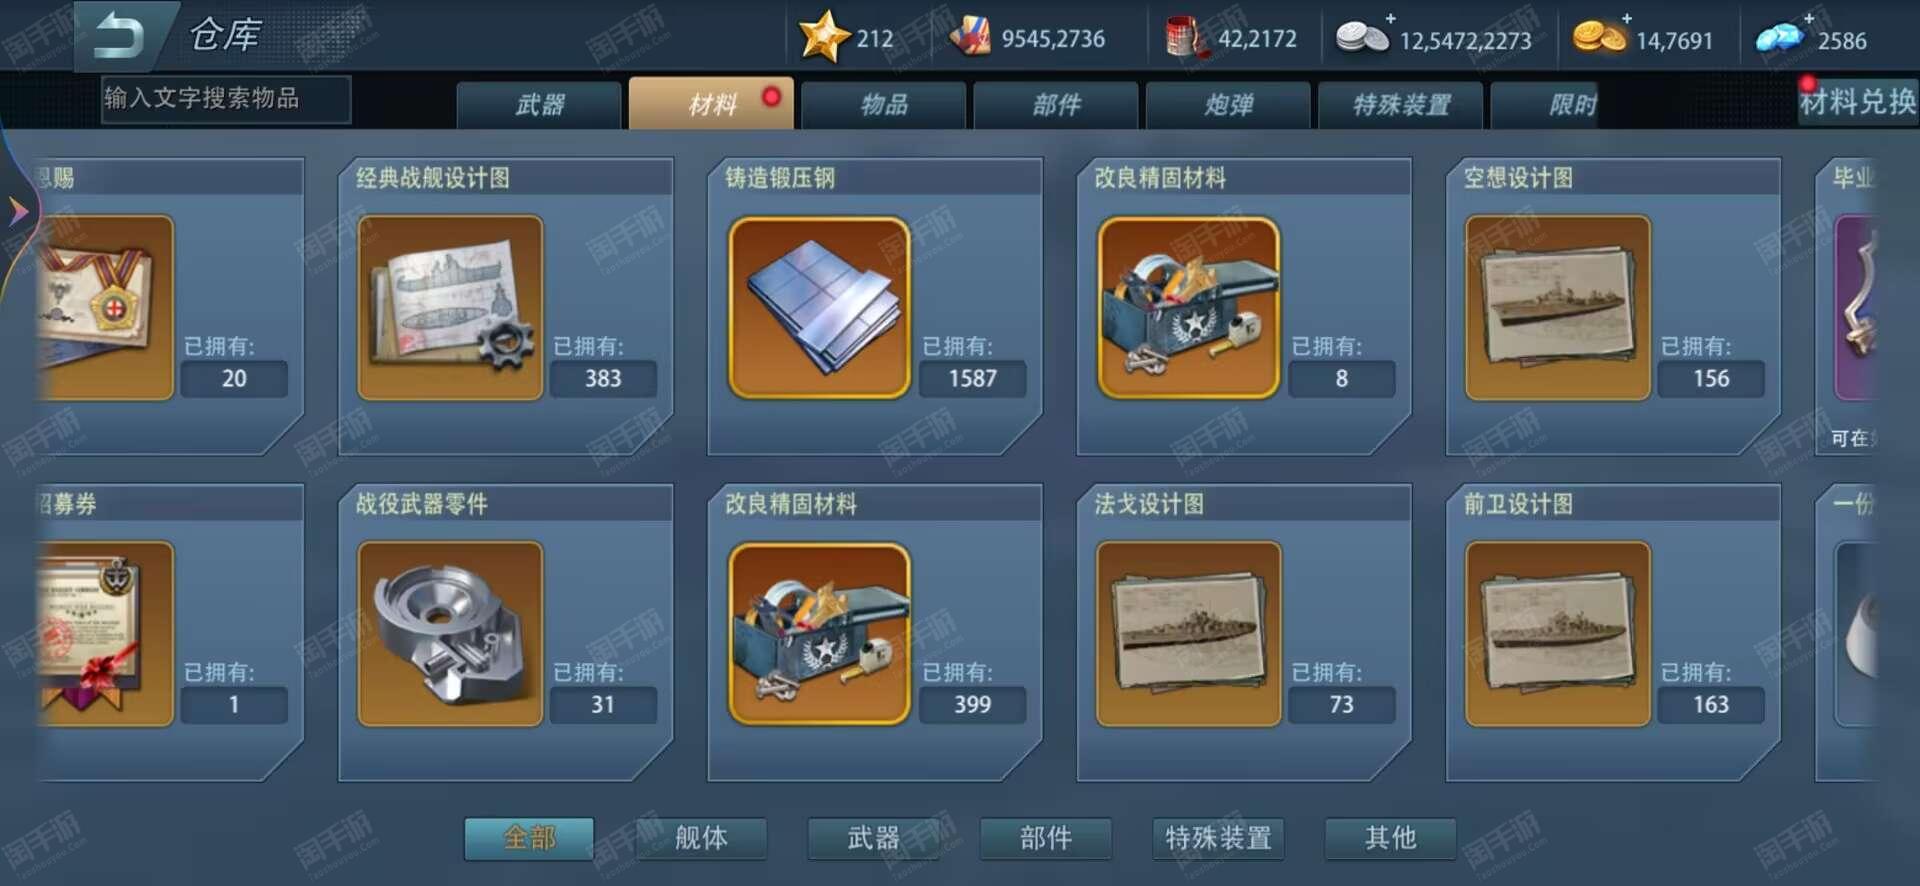Select the 法戈设计图 ship blueprint icon
1920x886 pixels.
click(1188, 634)
